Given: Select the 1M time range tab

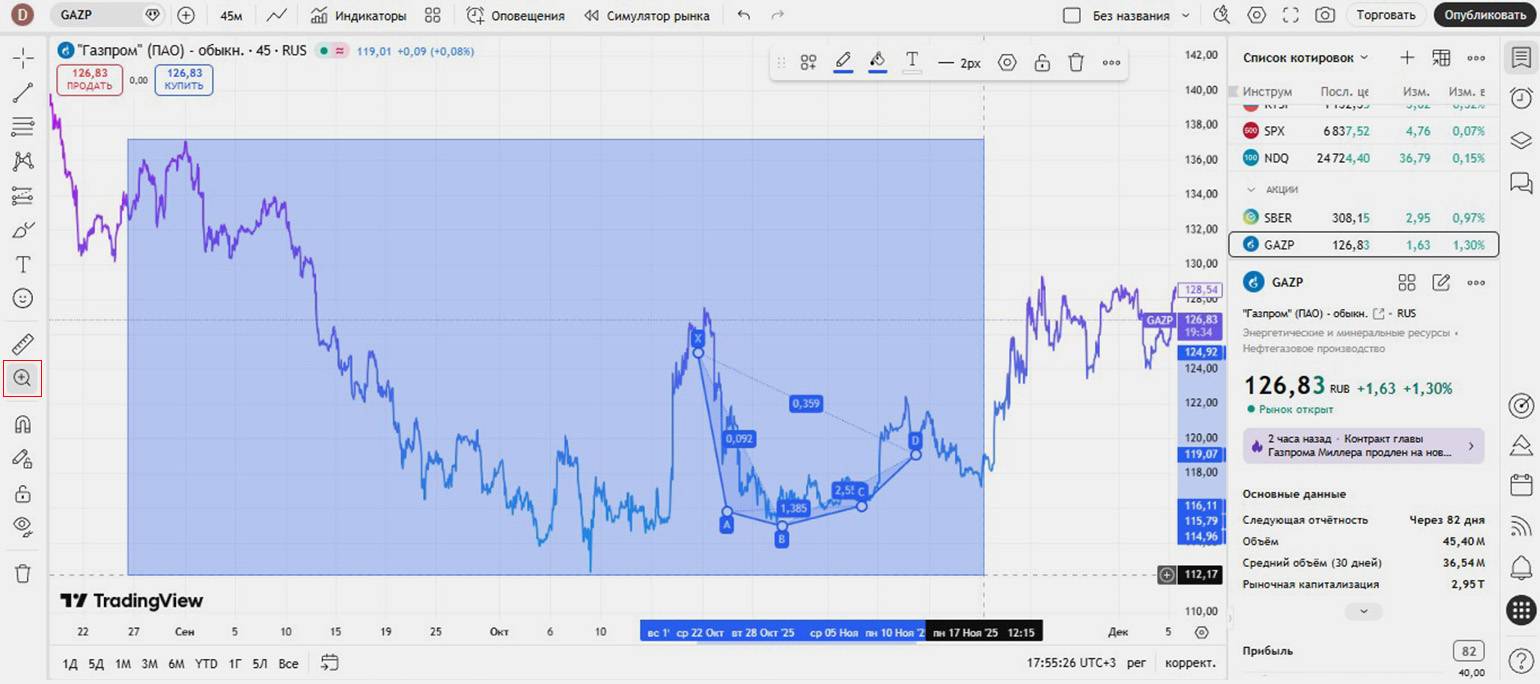Looking at the screenshot, I should [123, 663].
